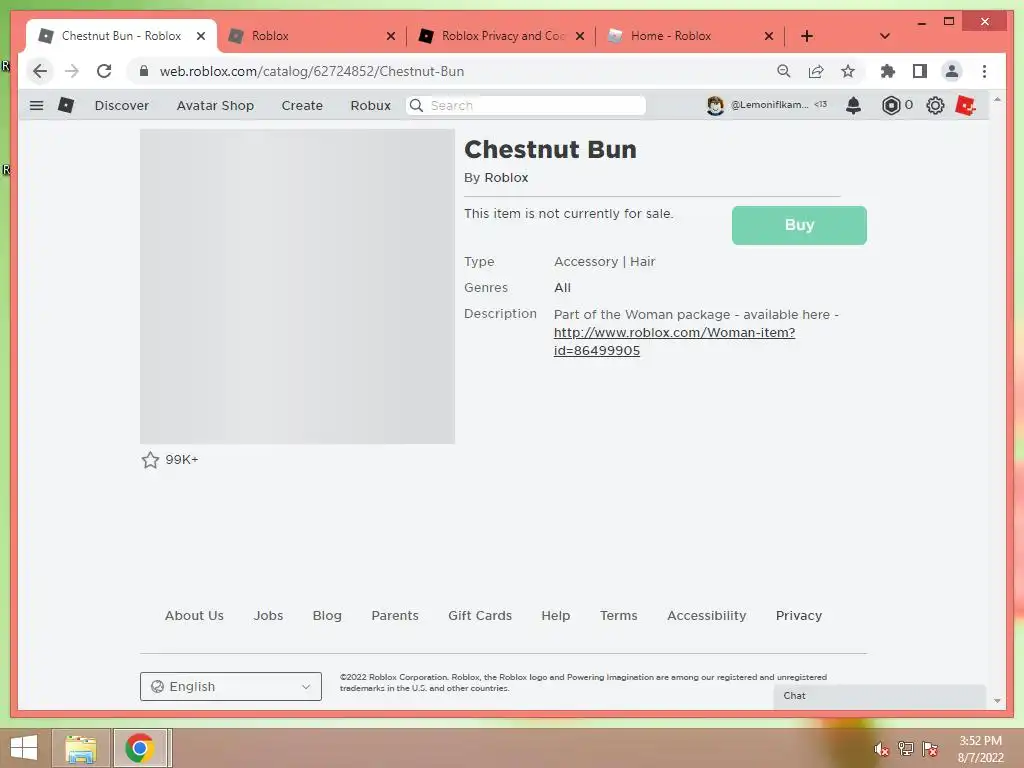Open the English language dropdown
Image resolution: width=1024 pixels, height=768 pixels.
point(231,686)
